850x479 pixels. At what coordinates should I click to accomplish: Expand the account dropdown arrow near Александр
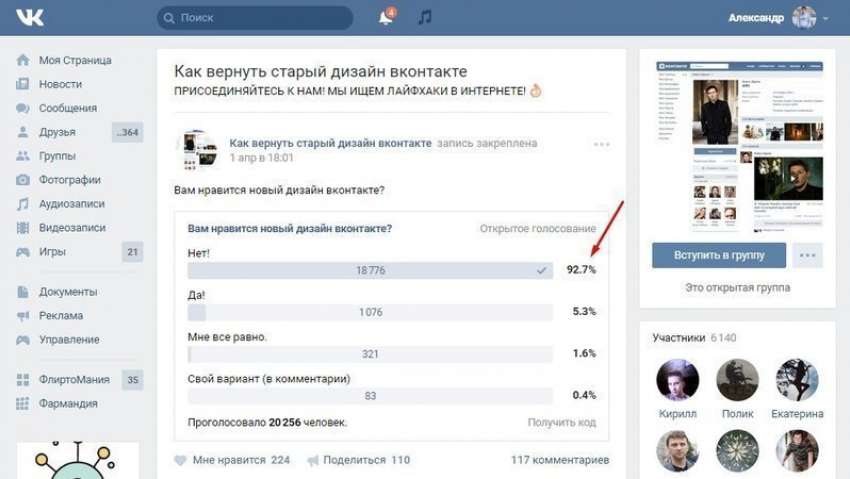coord(826,18)
